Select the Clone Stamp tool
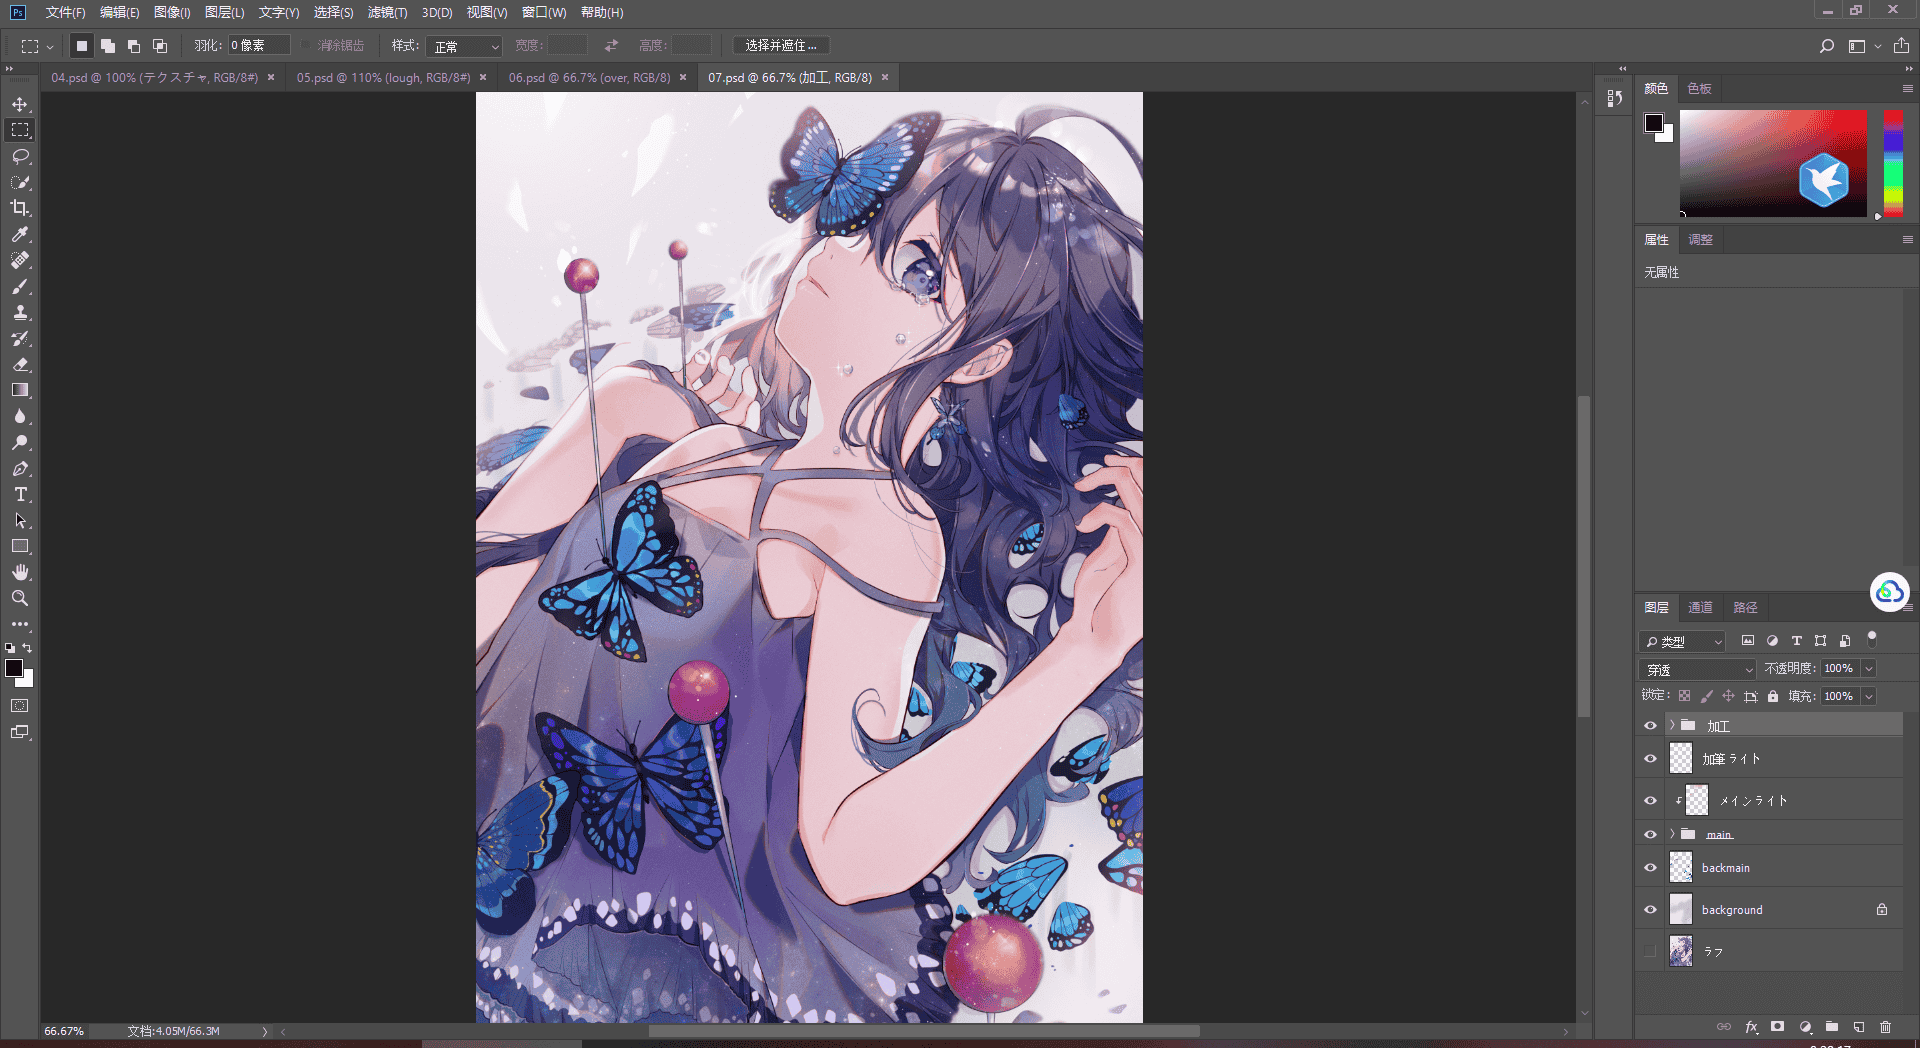The height and width of the screenshot is (1048, 1920). [x=20, y=312]
